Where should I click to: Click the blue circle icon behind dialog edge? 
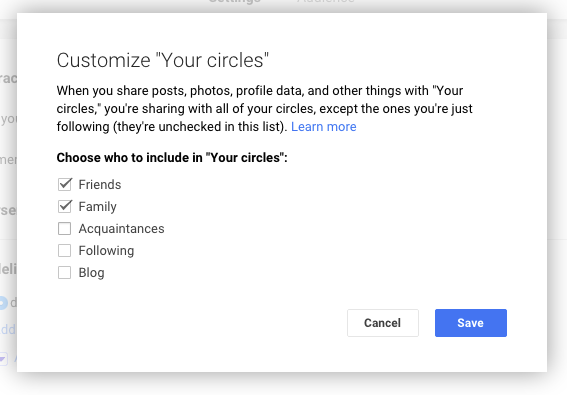point(3,303)
